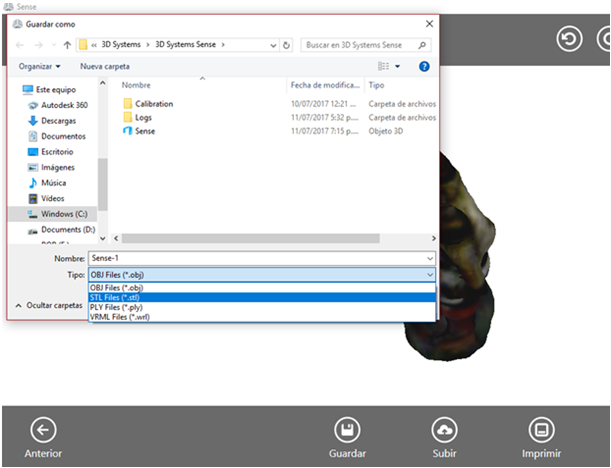The image size is (611, 468).
Task: Select the Sense 3D object file
Action: coord(139,131)
